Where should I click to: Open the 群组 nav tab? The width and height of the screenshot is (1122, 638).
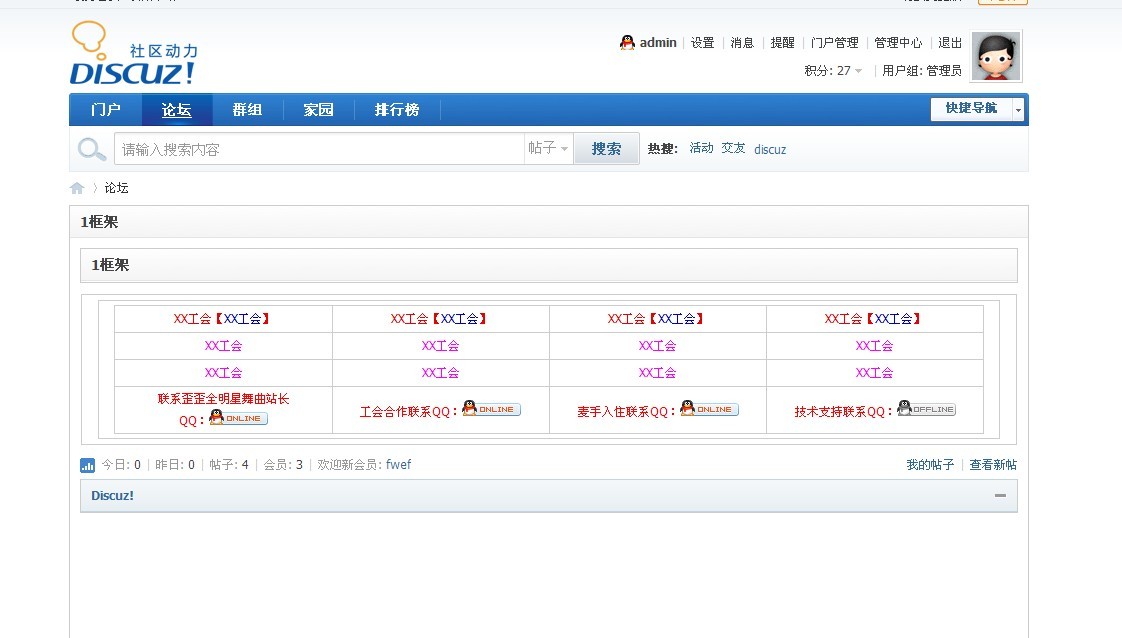coord(248,109)
